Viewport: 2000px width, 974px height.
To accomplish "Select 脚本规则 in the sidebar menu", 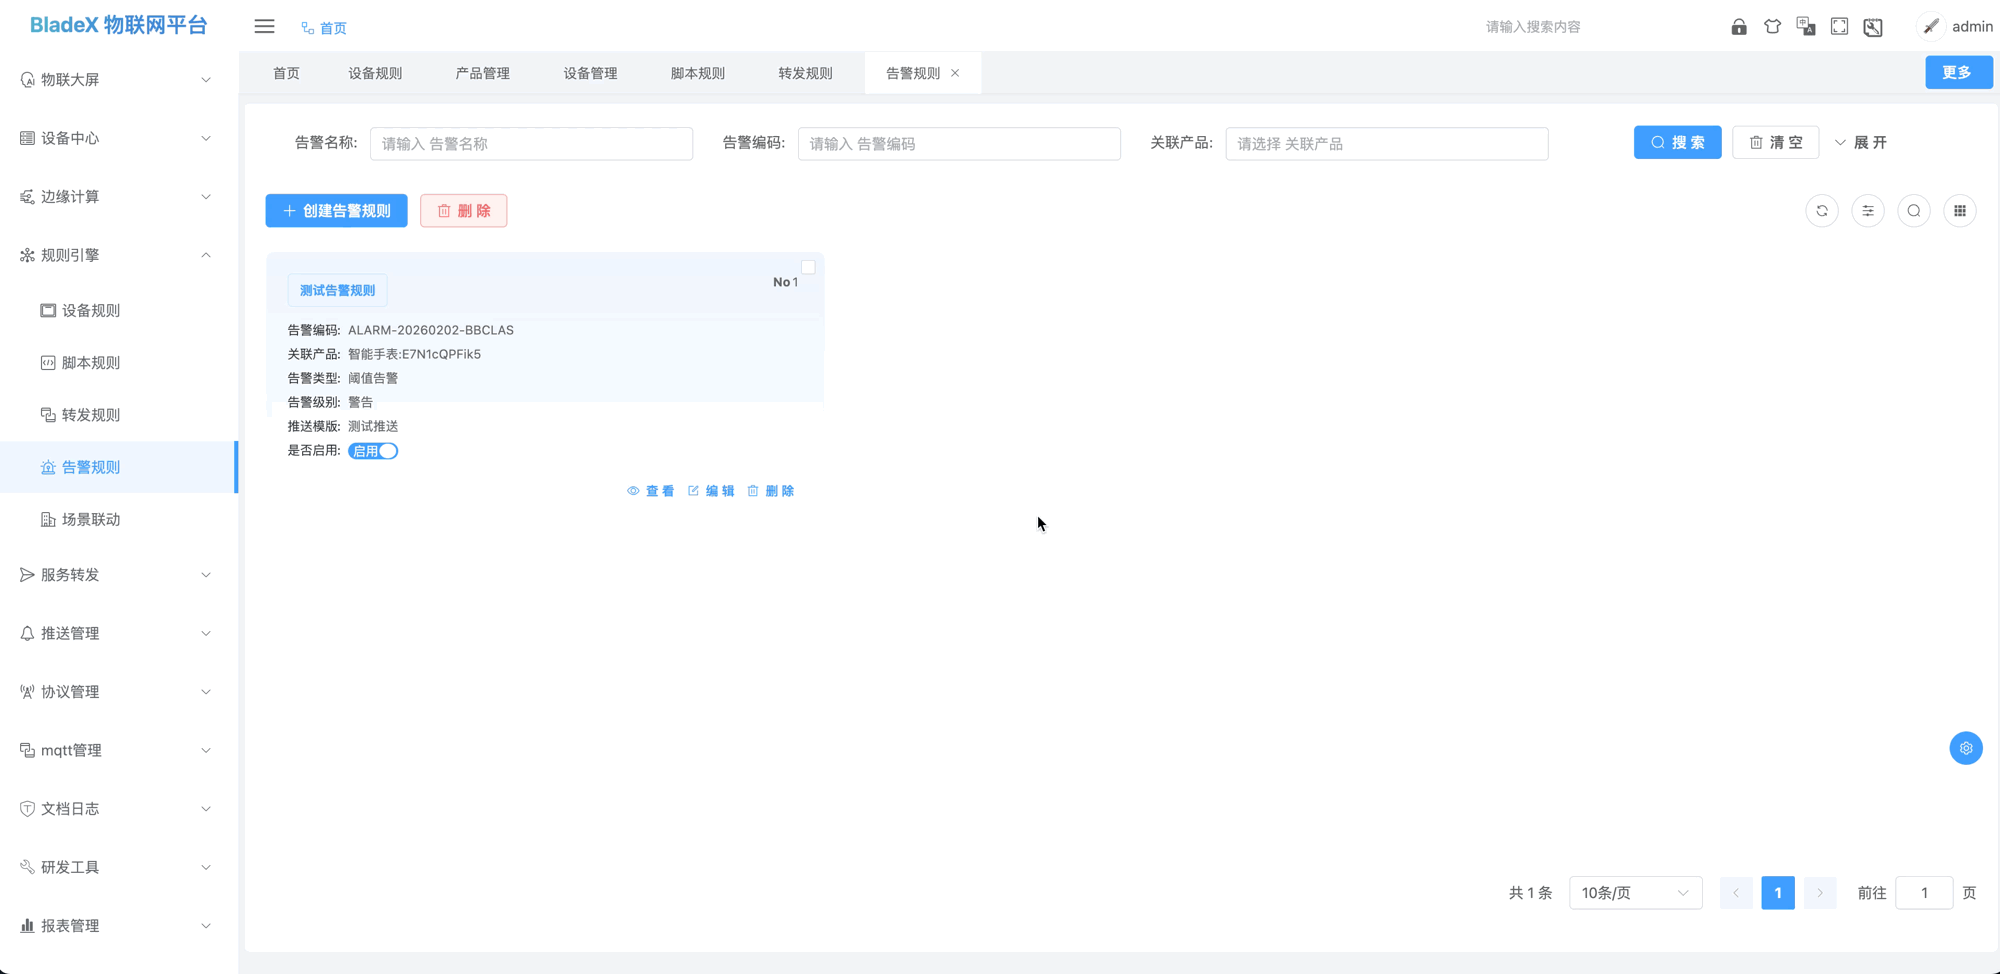I will click(x=91, y=362).
